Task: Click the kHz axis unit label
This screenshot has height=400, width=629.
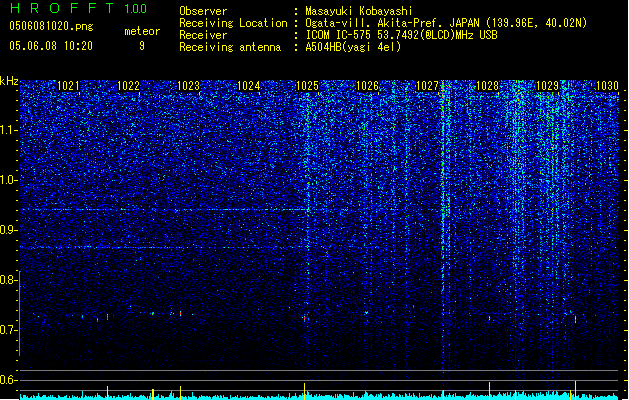Action: tap(9, 81)
